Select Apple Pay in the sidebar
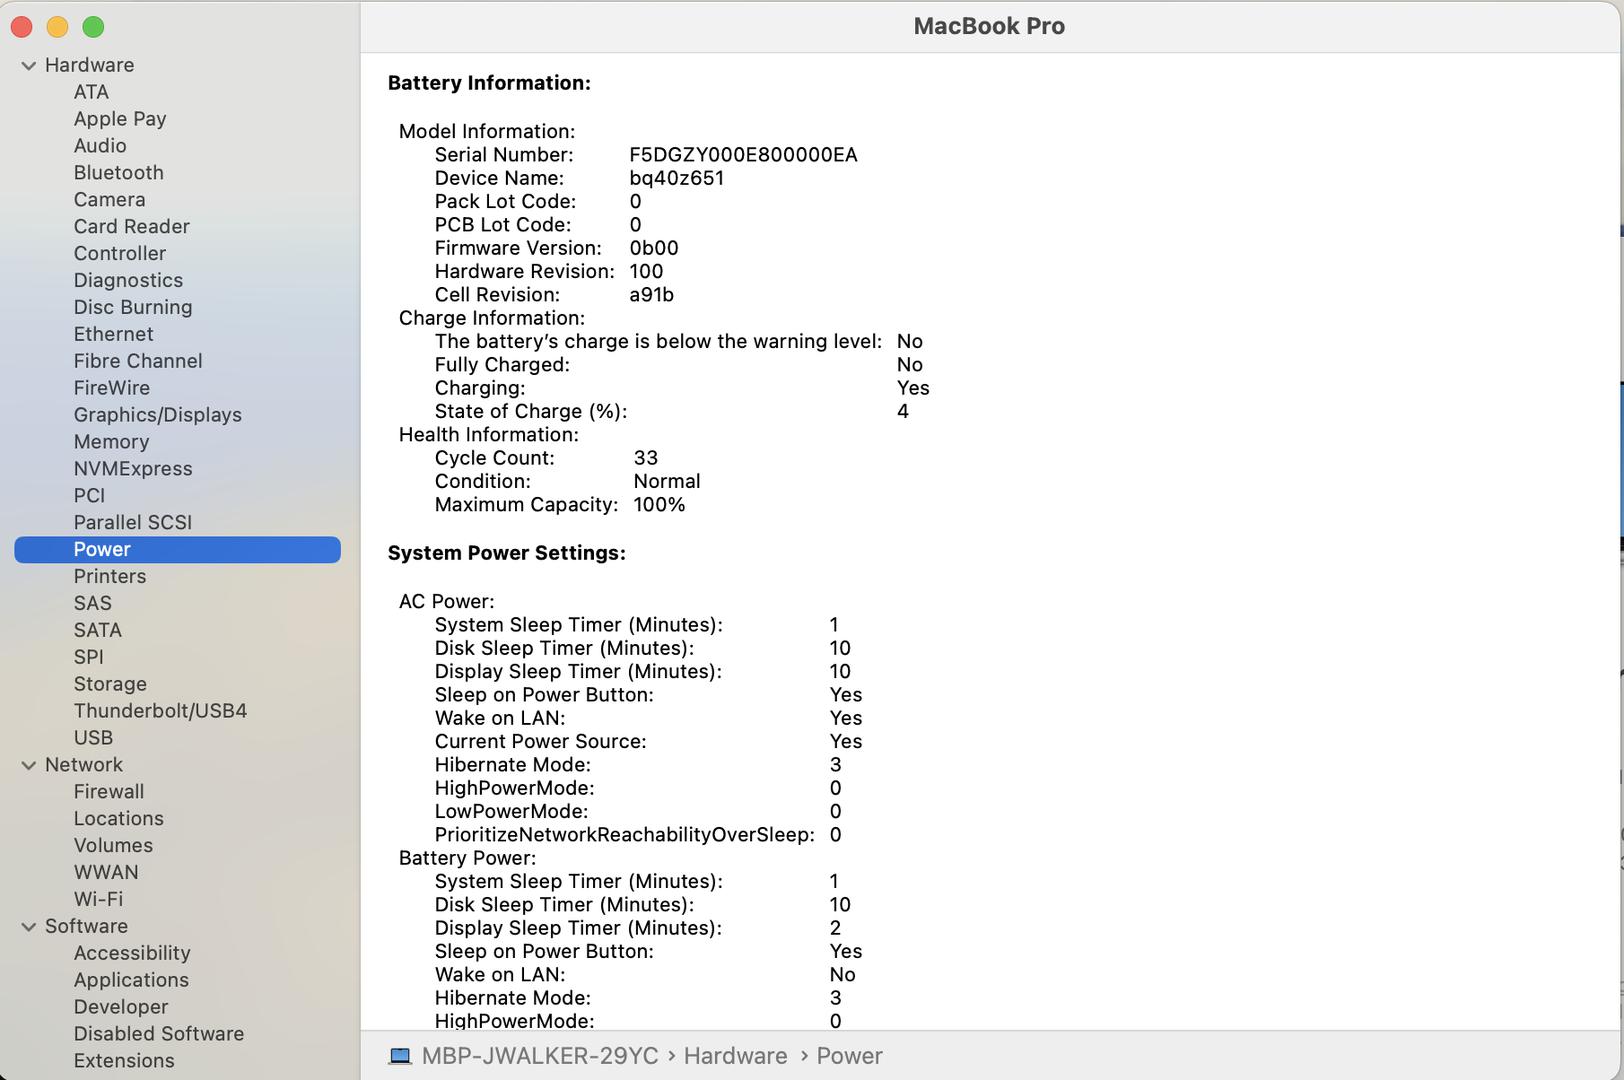The height and width of the screenshot is (1080, 1624). pyautogui.click(x=120, y=119)
